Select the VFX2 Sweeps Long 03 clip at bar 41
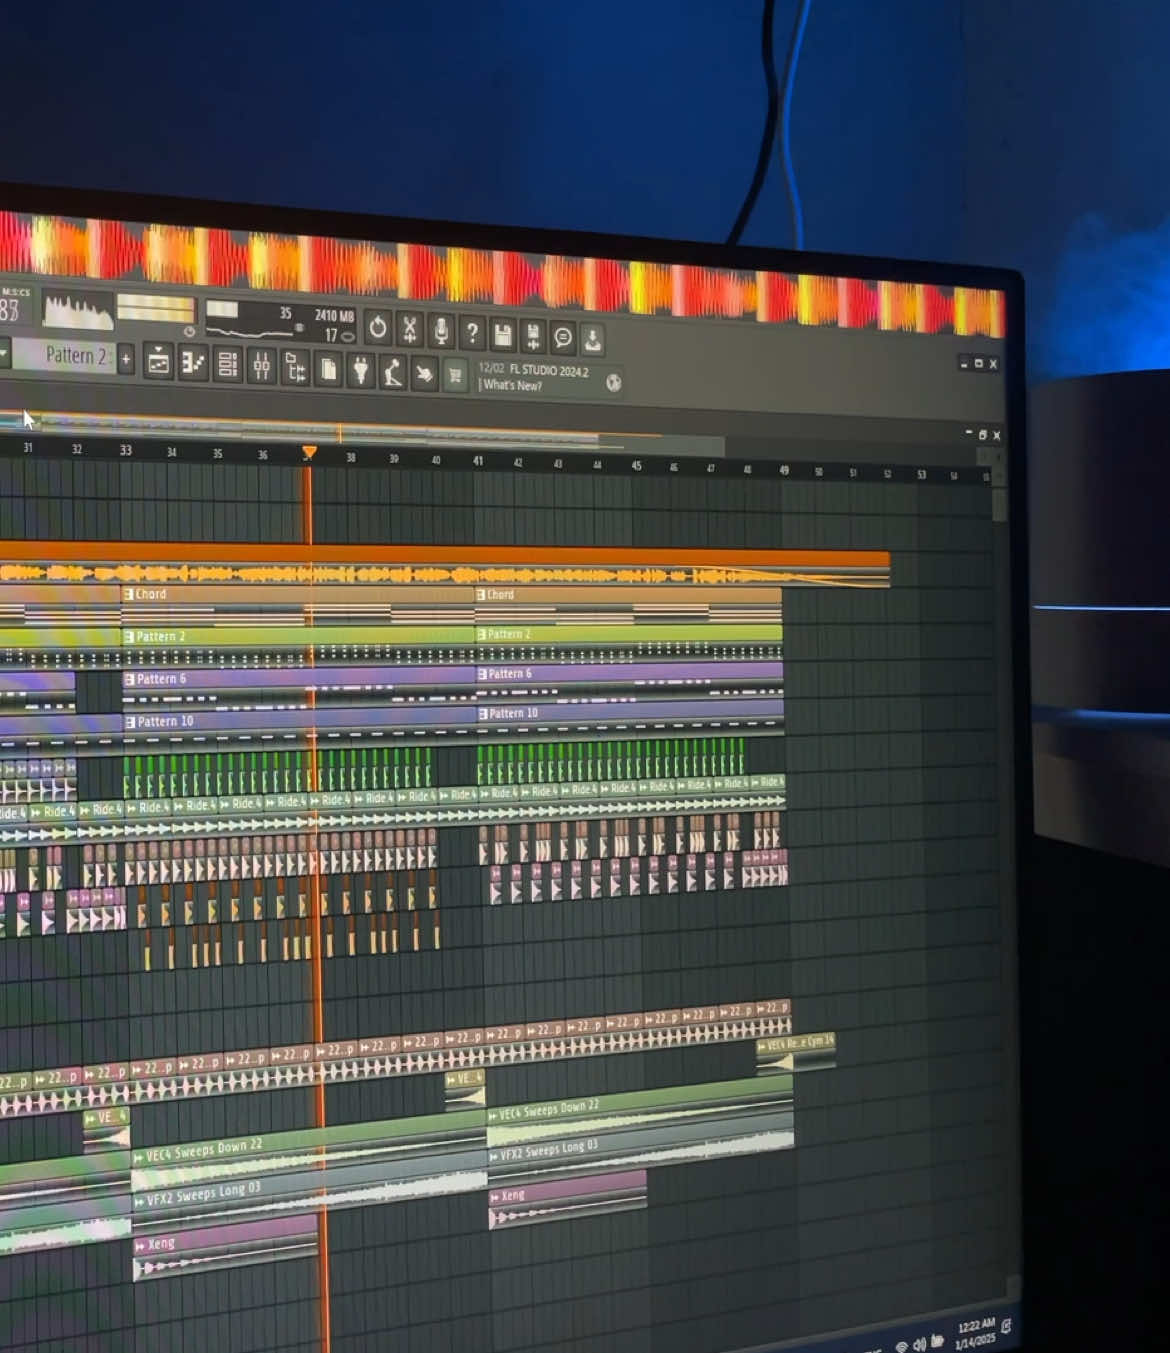 pos(640,1147)
